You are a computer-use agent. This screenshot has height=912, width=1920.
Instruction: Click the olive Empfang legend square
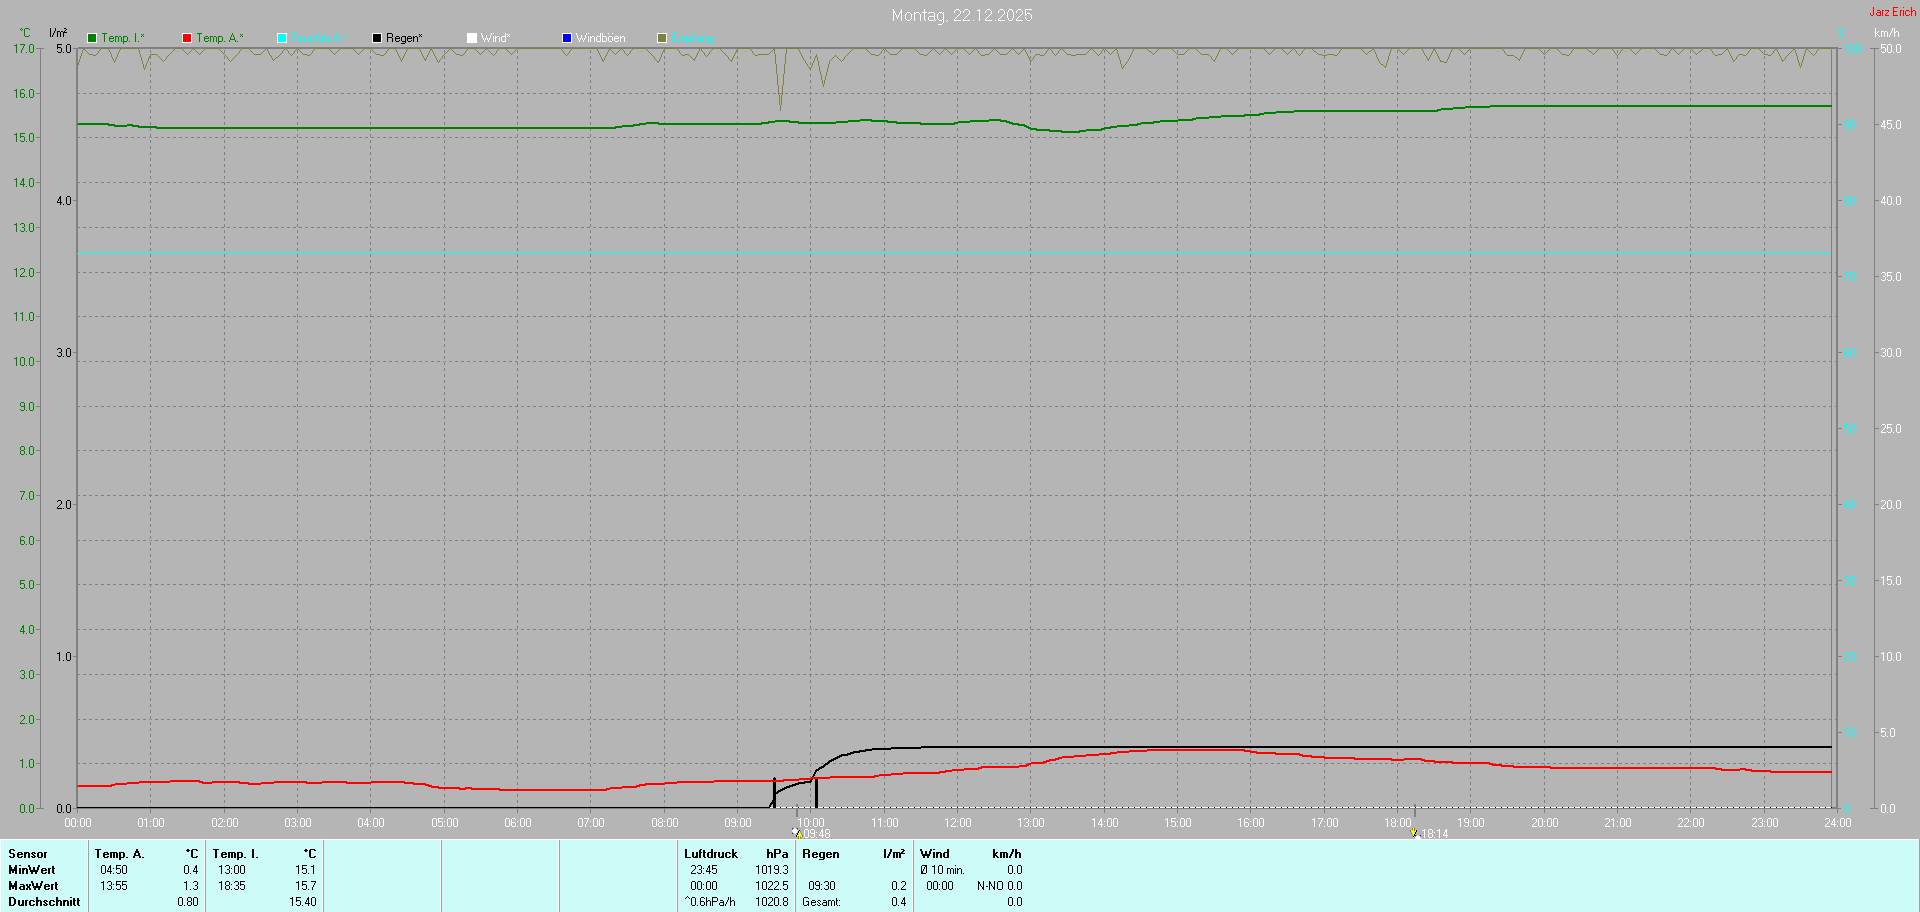(662, 38)
